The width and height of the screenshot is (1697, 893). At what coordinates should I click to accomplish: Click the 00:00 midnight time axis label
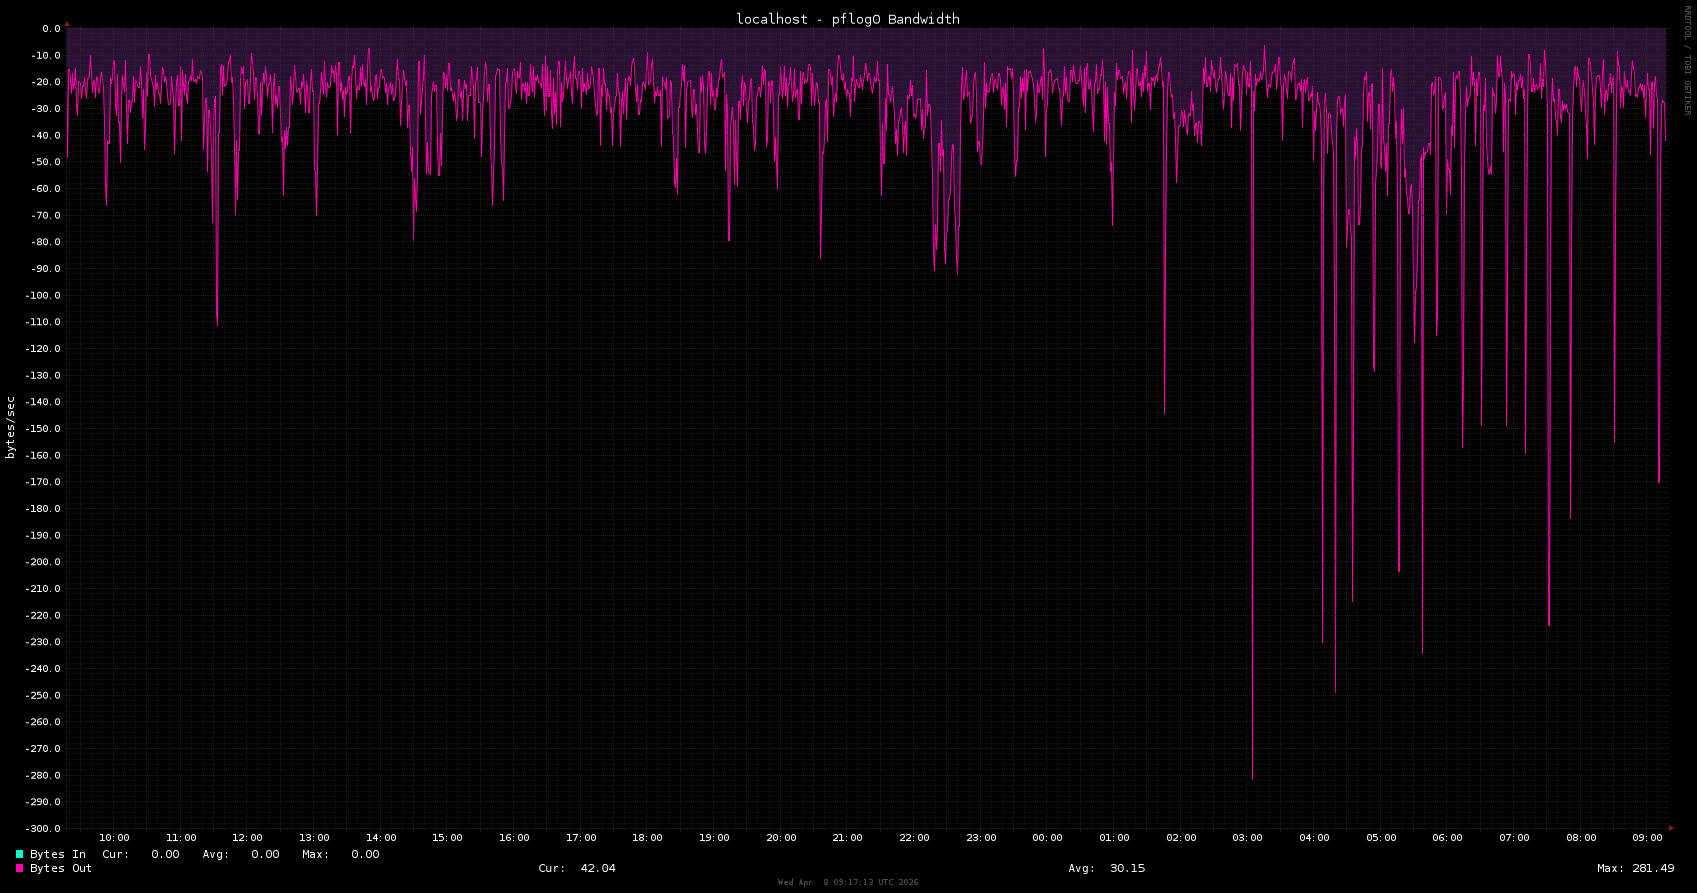click(x=1047, y=838)
